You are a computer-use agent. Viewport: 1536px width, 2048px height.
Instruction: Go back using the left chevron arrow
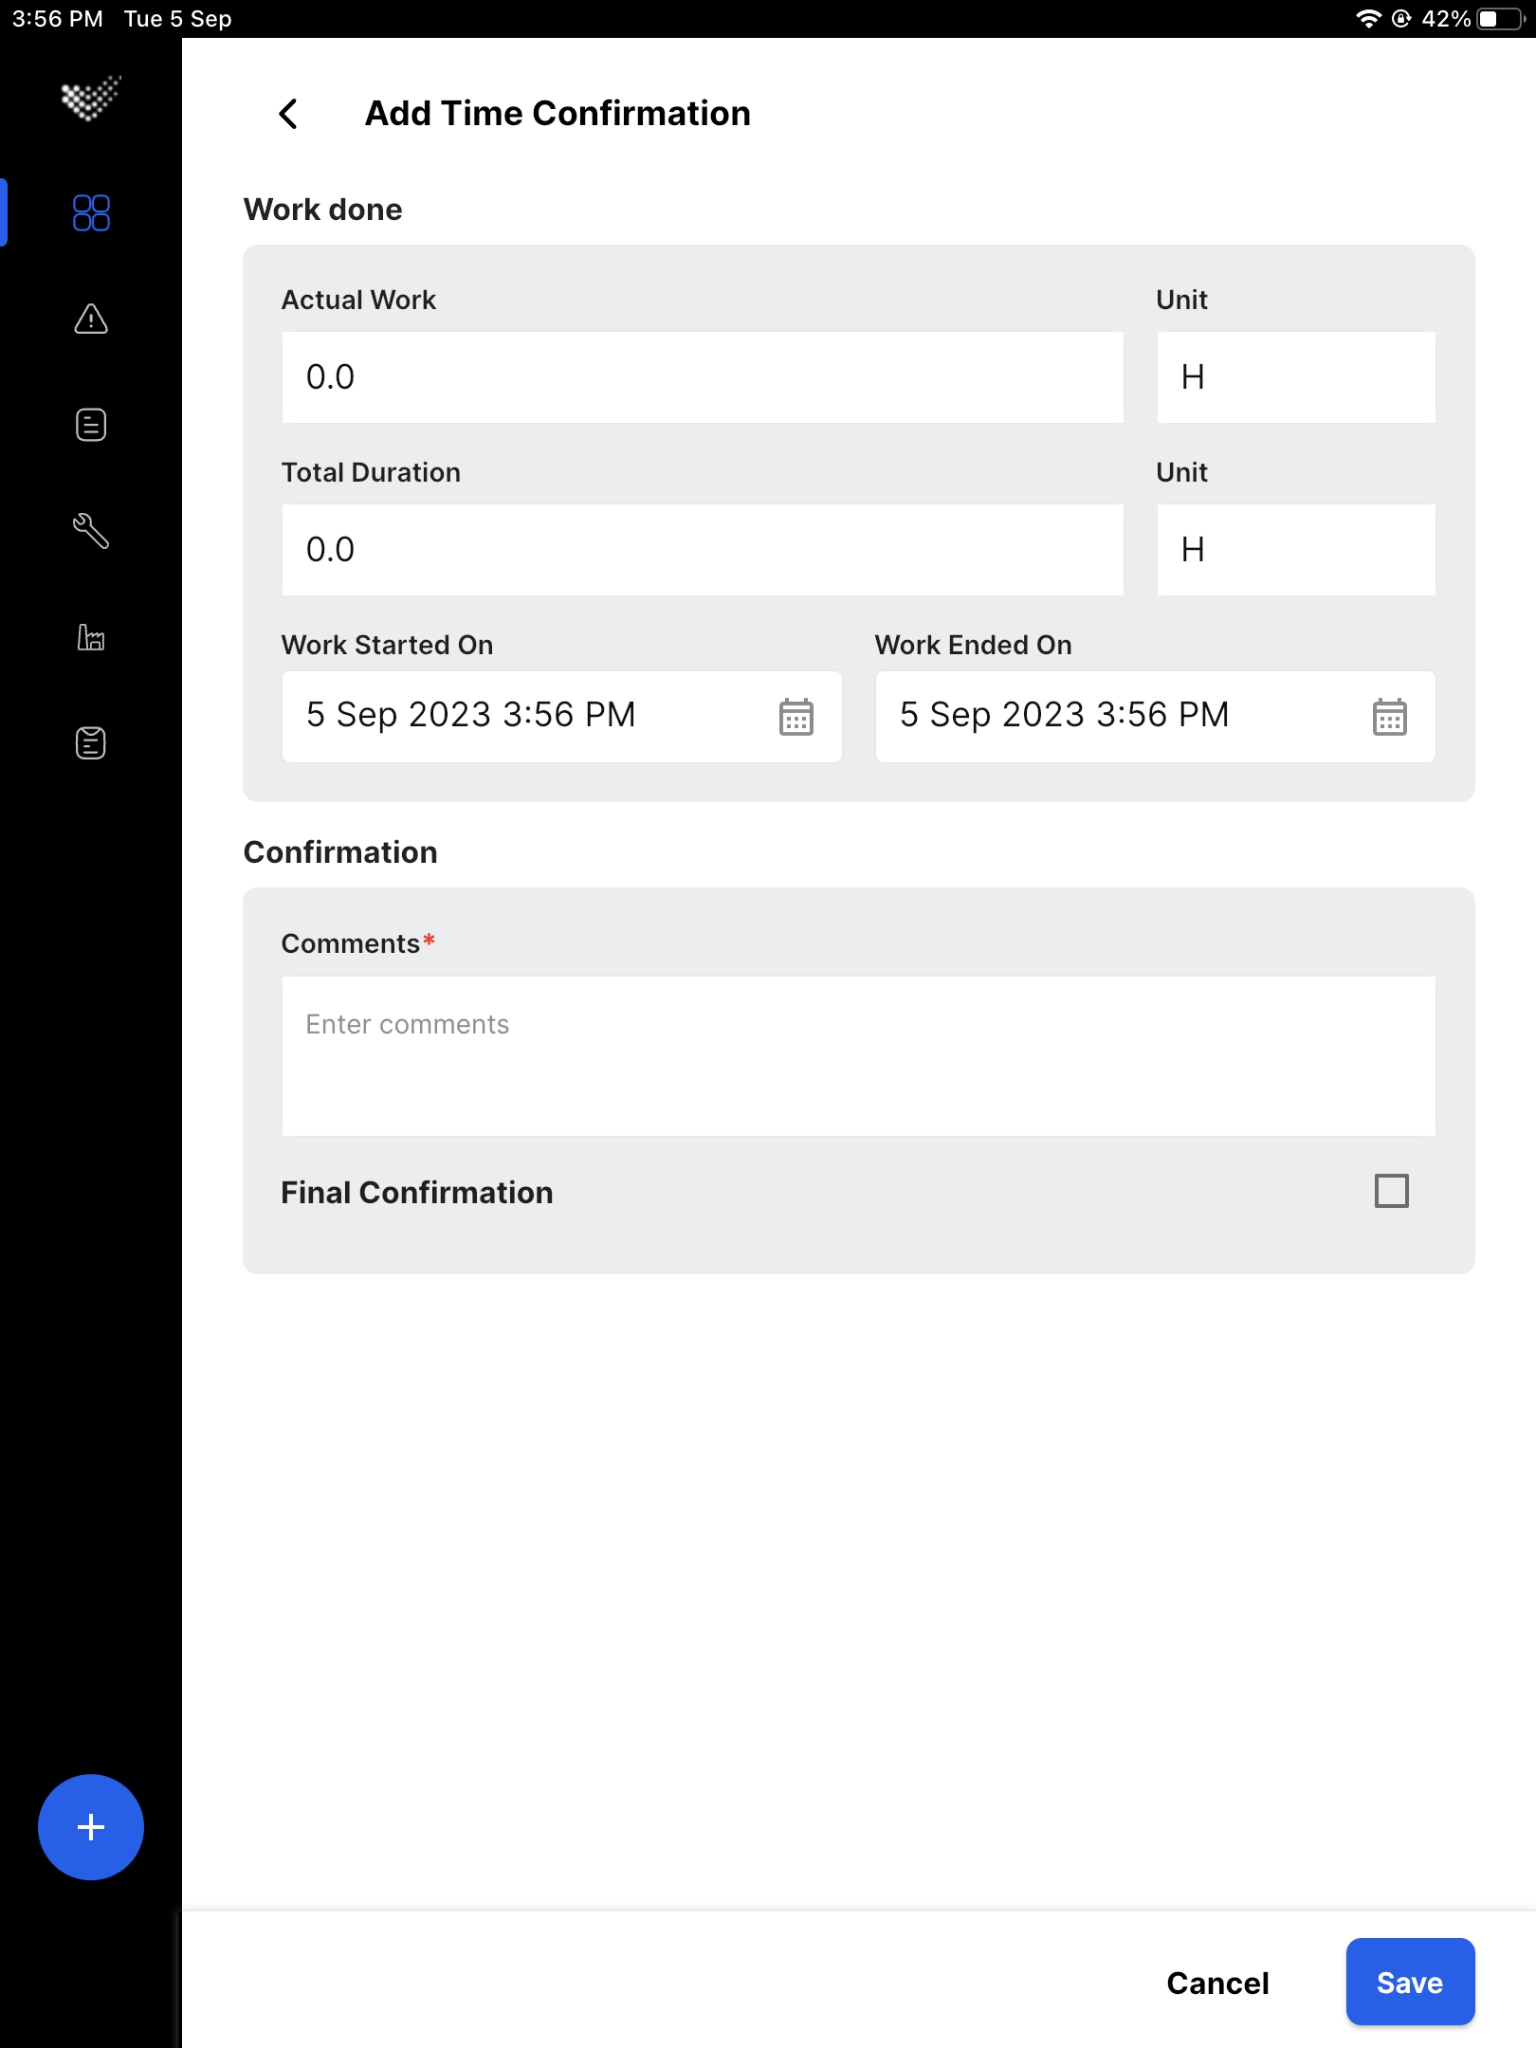[288, 114]
